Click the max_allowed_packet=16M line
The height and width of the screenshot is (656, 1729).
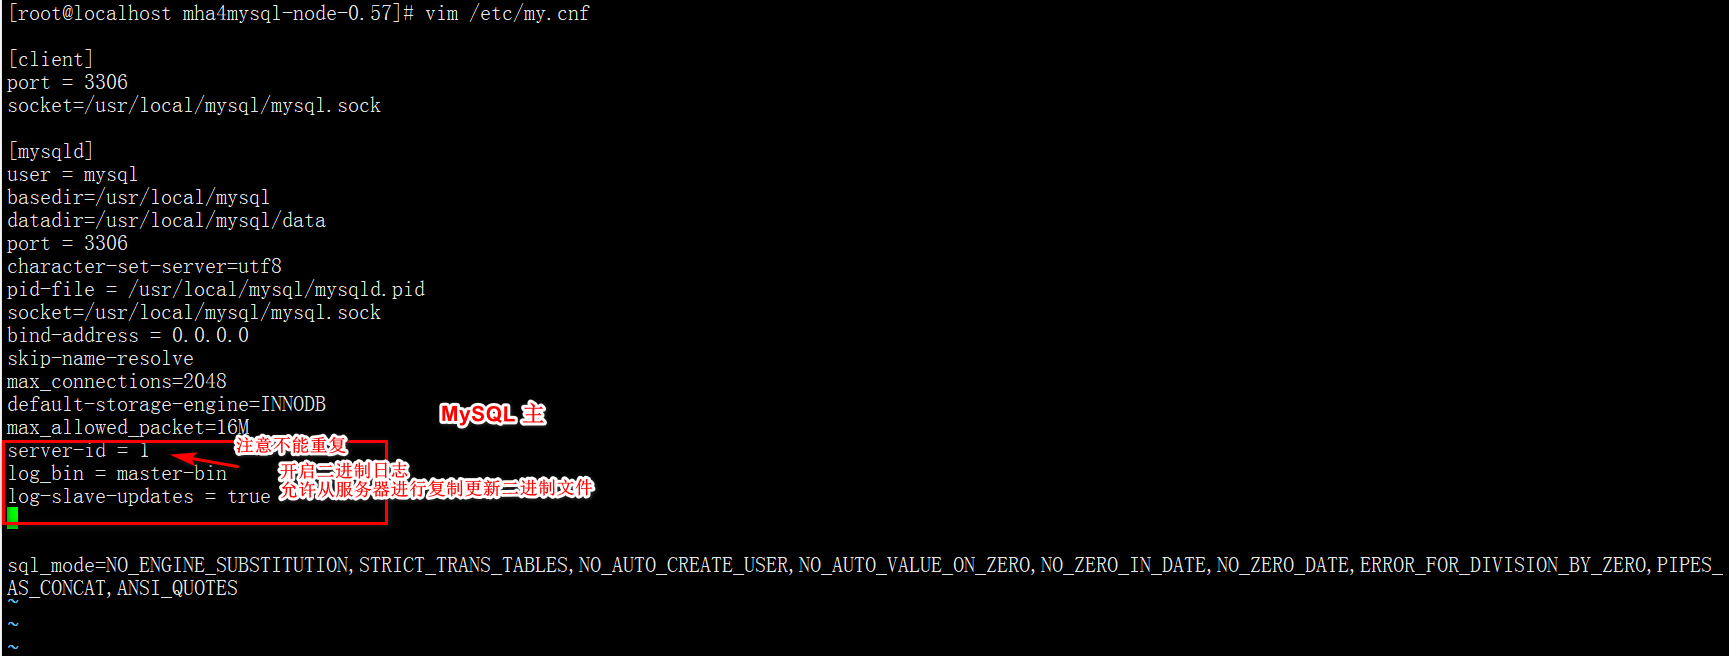coord(128,428)
